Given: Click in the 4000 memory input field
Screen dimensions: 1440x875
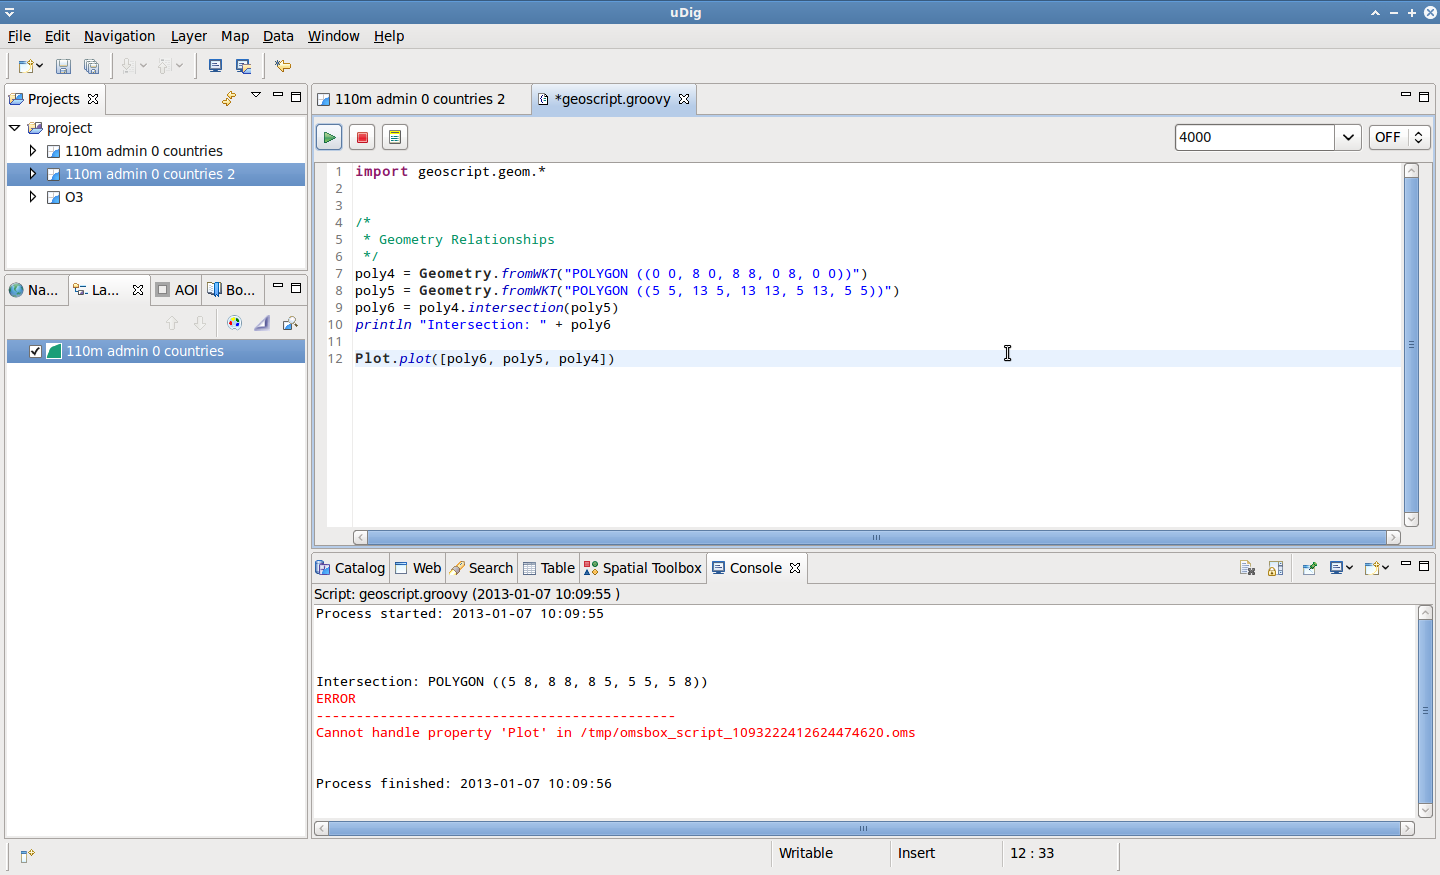Looking at the screenshot, I should pyautogui.click(x=1254, y=137).
